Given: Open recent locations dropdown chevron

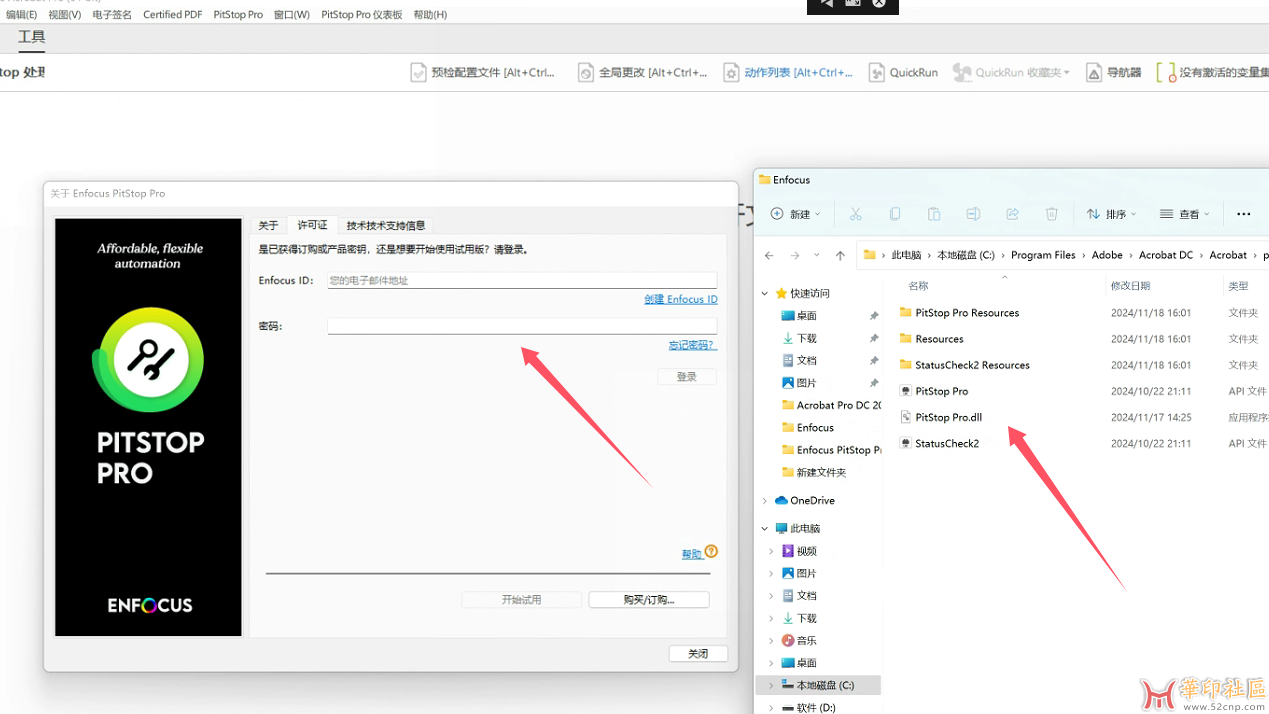Looking at the screenshot, I should (x=817, y=255).
